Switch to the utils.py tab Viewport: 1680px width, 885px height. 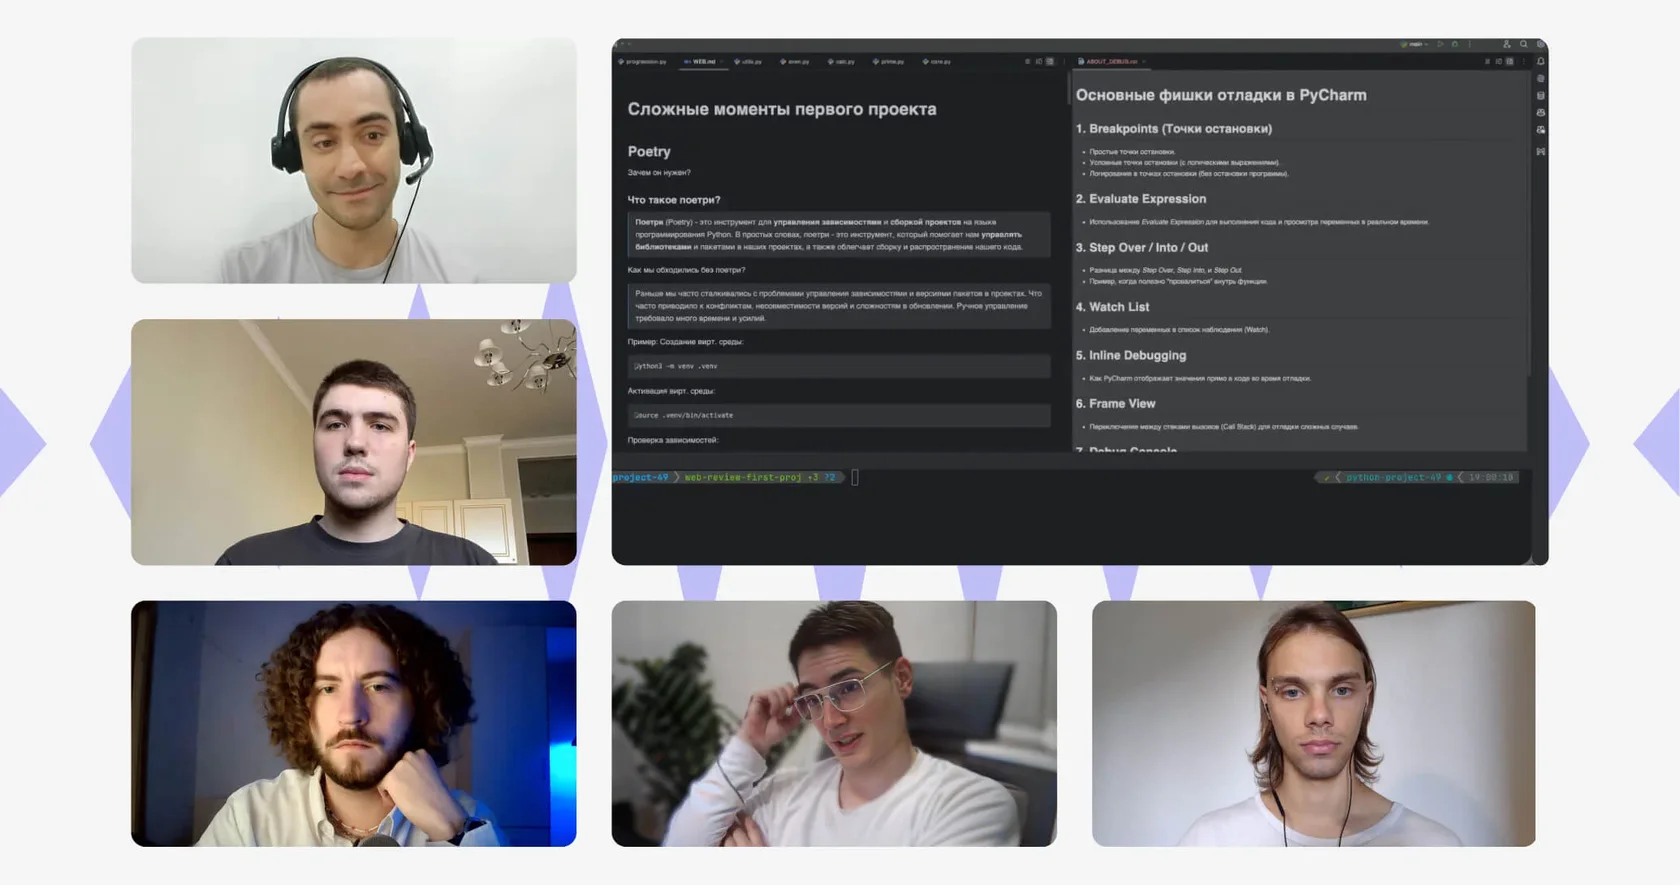tap(748, 61)
